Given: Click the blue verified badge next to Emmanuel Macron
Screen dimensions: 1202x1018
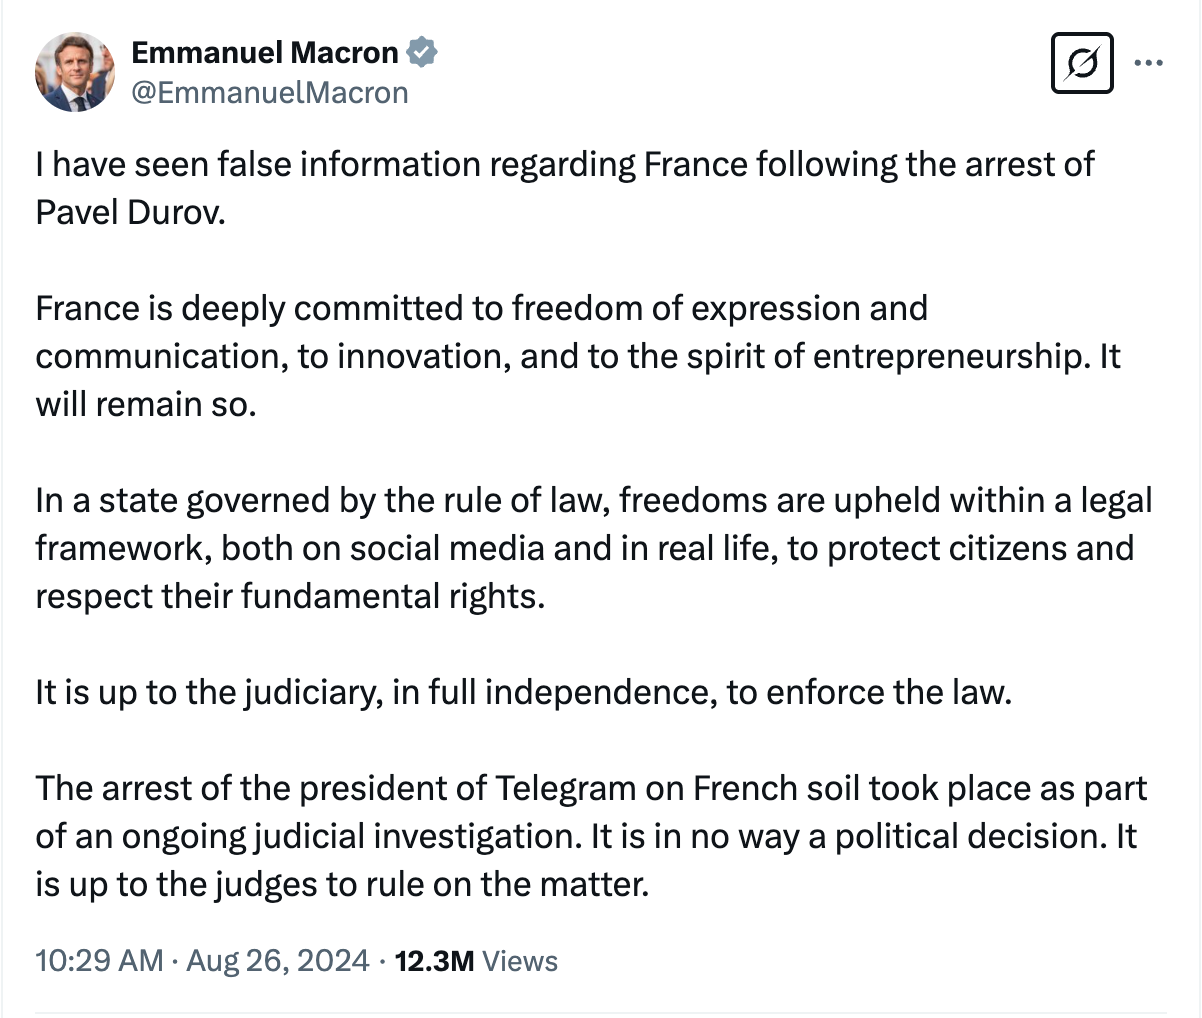Looking at the screenshot, I should (x=423, y=51).
